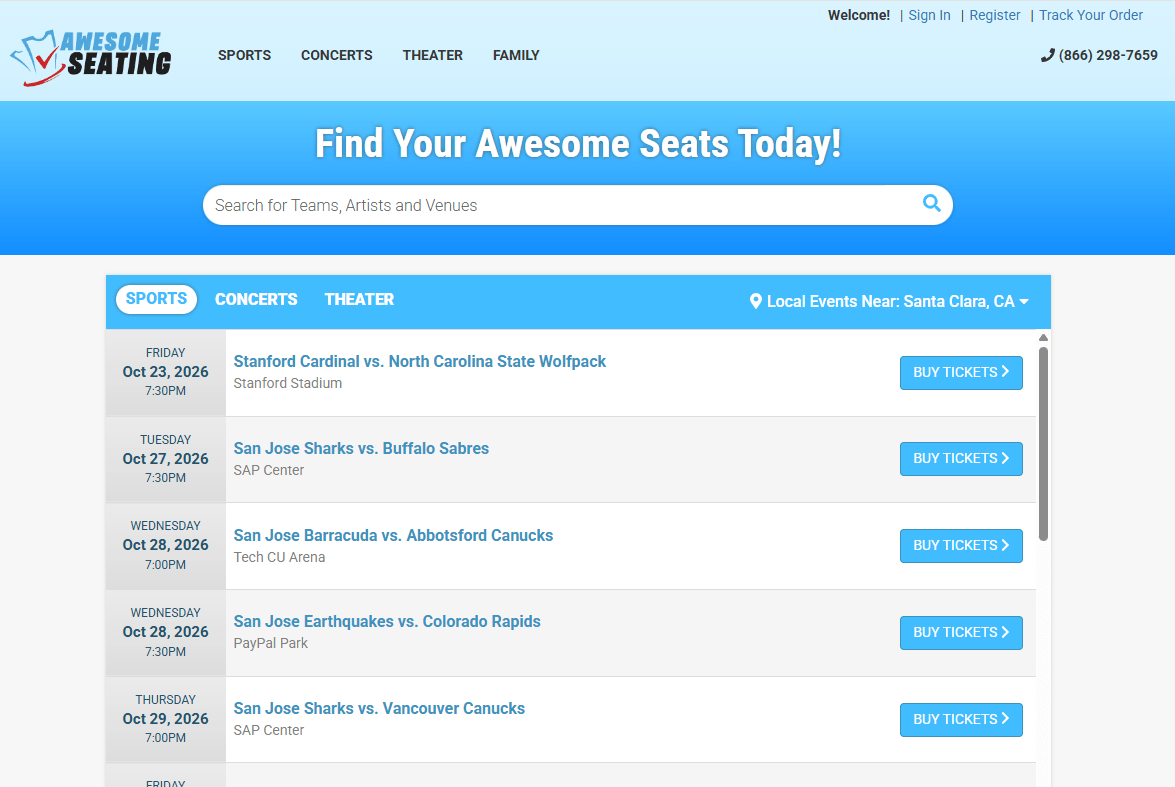The image size is (1175, 787).
Task: Open San Jose Earthquakes vs. Colorado Rapids event
Action: [387, 621]
